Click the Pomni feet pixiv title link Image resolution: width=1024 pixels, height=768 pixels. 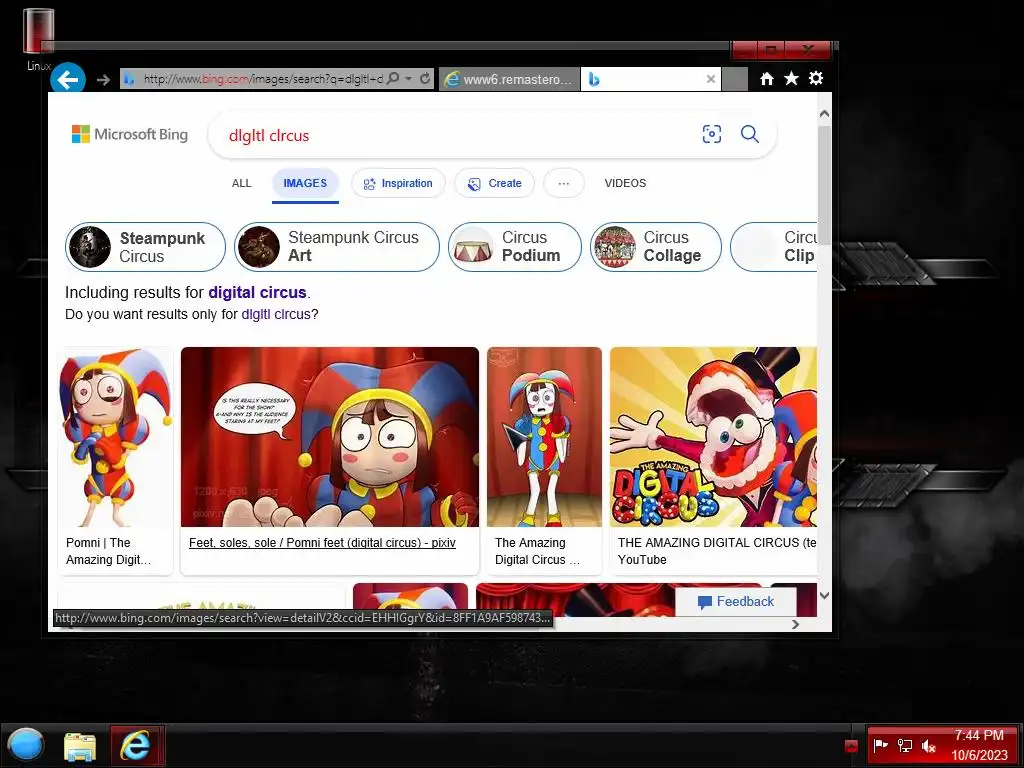point(322,543)
